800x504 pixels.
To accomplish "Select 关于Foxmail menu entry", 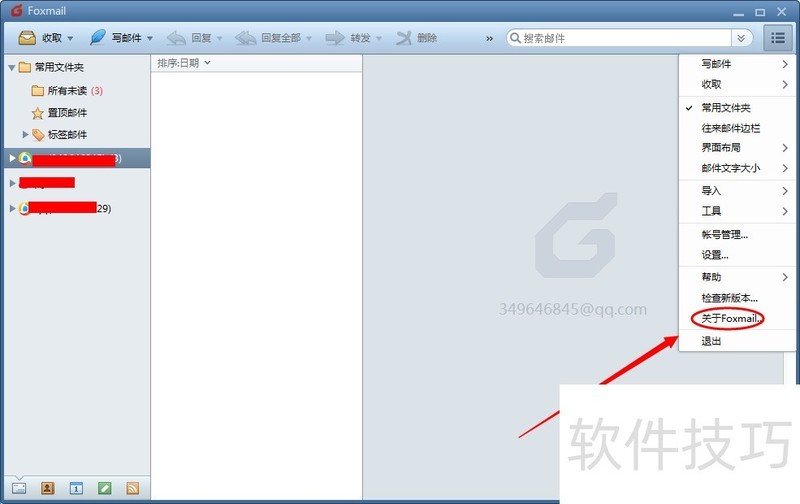I will [x=731, y=319].
